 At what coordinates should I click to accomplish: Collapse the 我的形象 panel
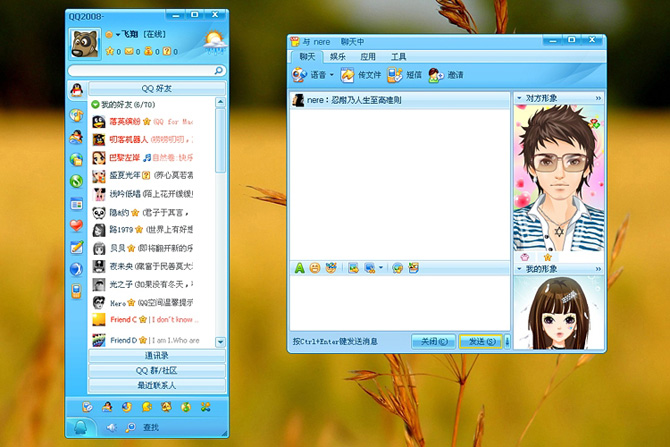tap(519, 269)
